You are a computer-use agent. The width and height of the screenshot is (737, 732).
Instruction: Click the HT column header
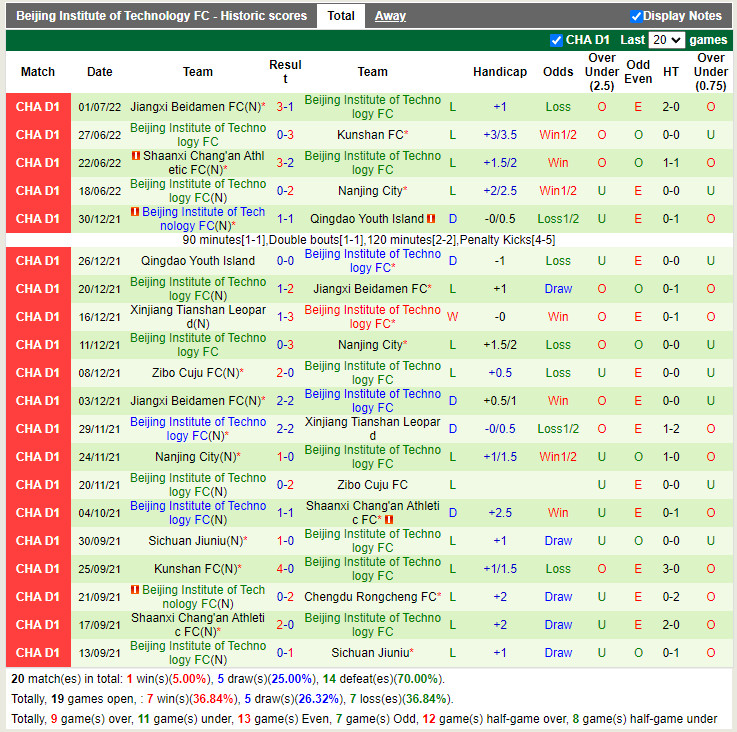tap(671, 72)
